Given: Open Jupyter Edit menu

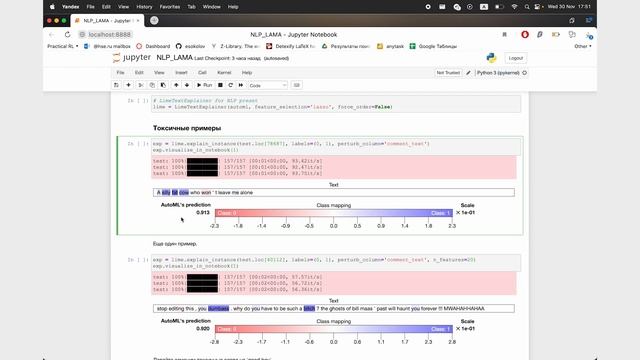Looking at the screenshot, I should point(139,73).
